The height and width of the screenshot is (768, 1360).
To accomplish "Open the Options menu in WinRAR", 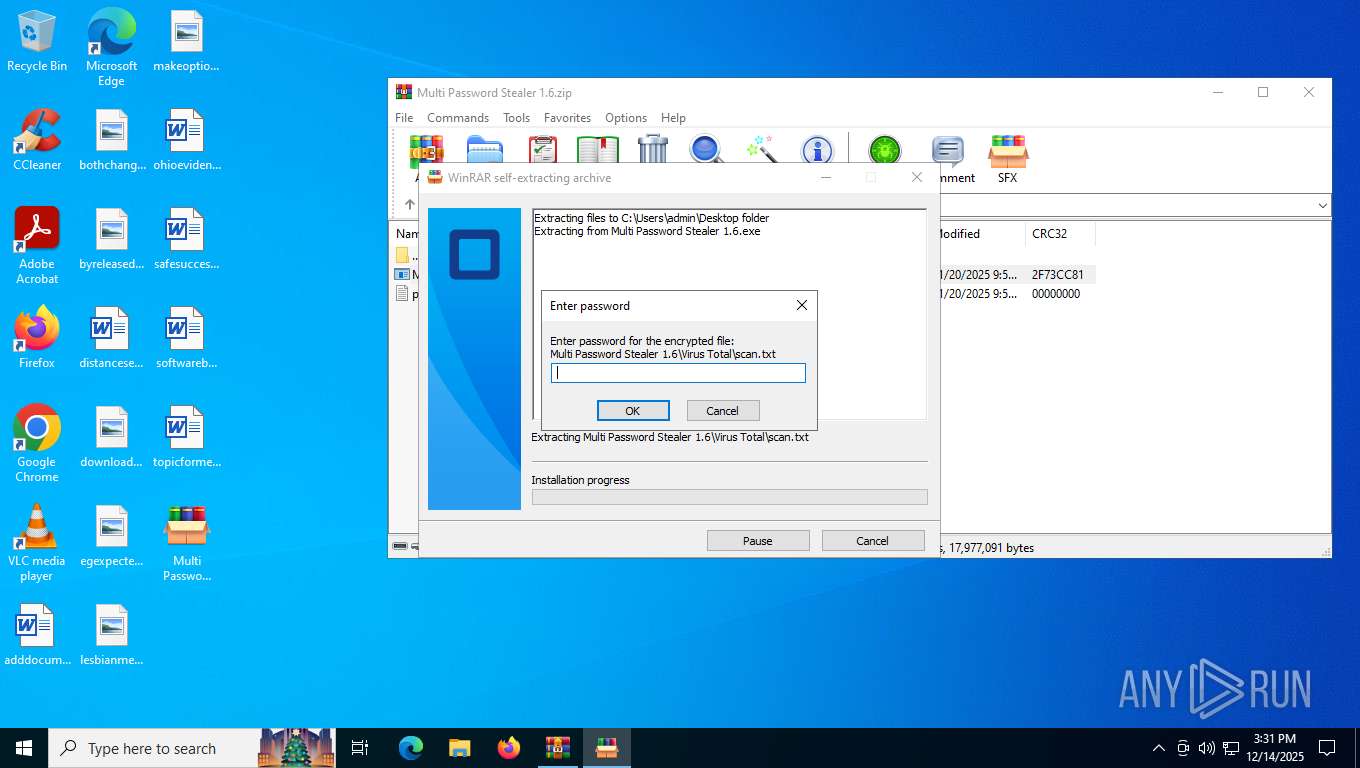I will (626, 117).
